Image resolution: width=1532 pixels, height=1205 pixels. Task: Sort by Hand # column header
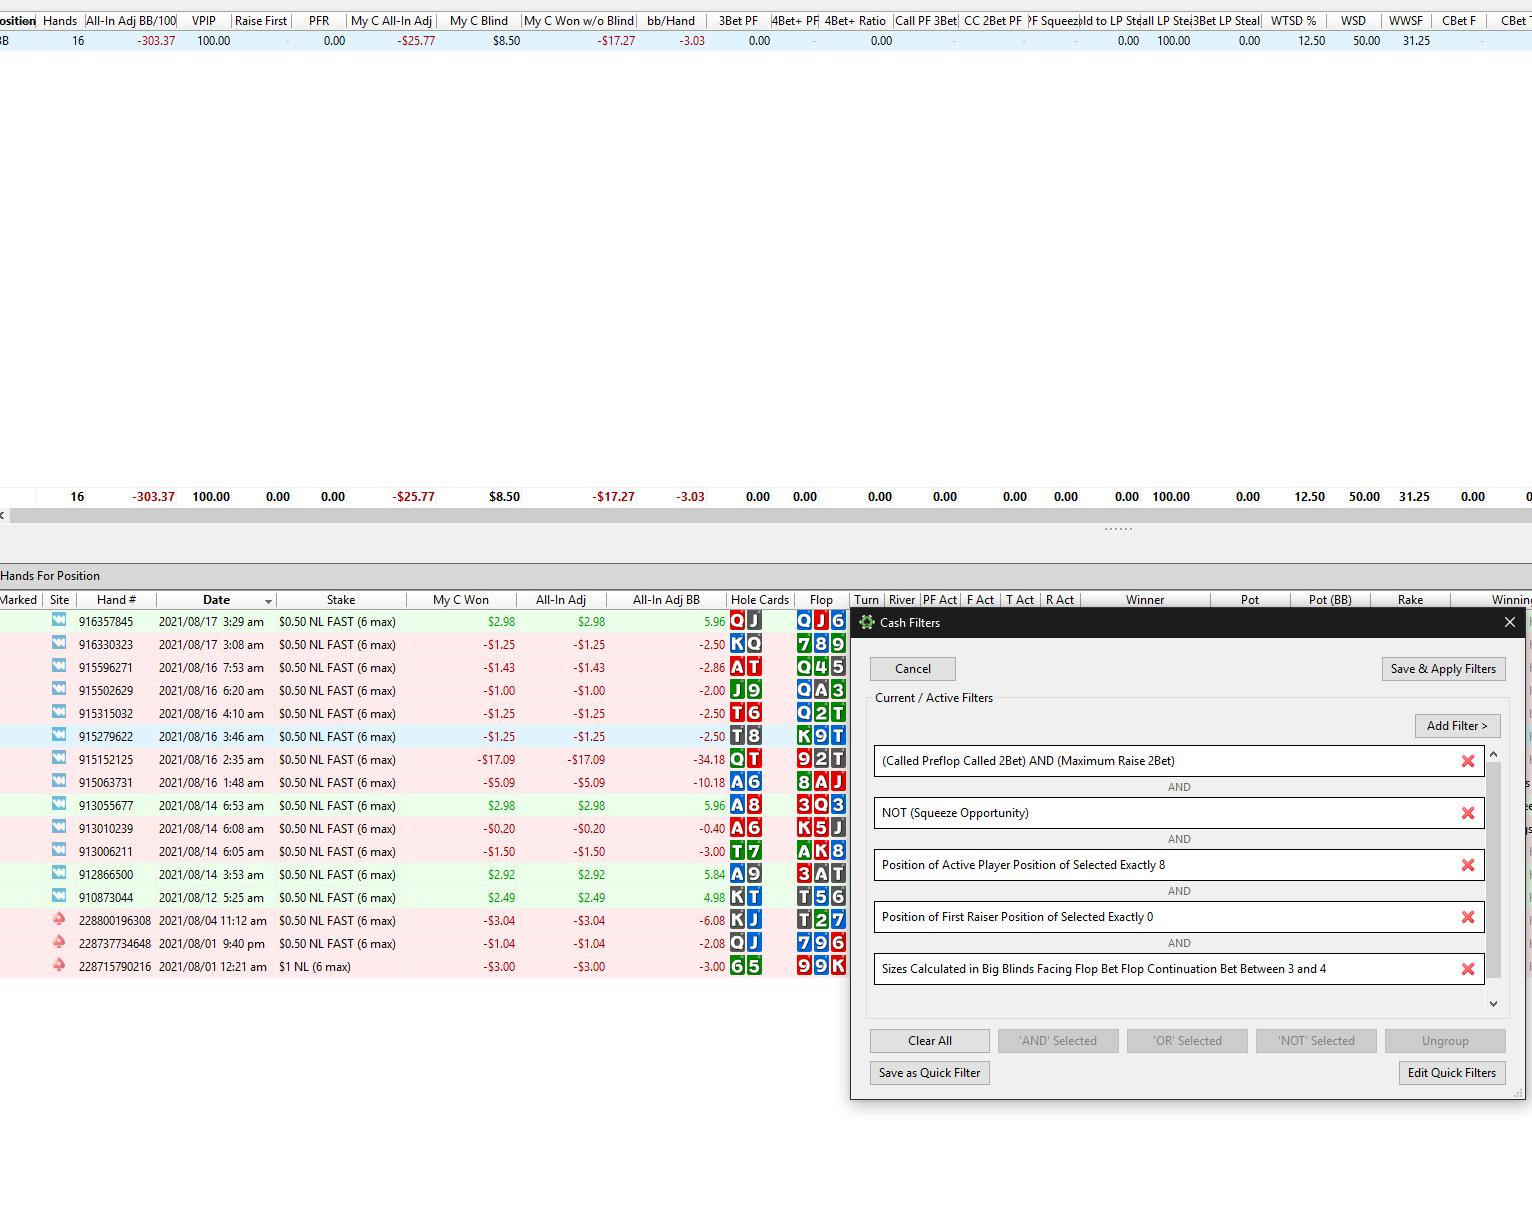pyautogui.click(x=116, y=600)
